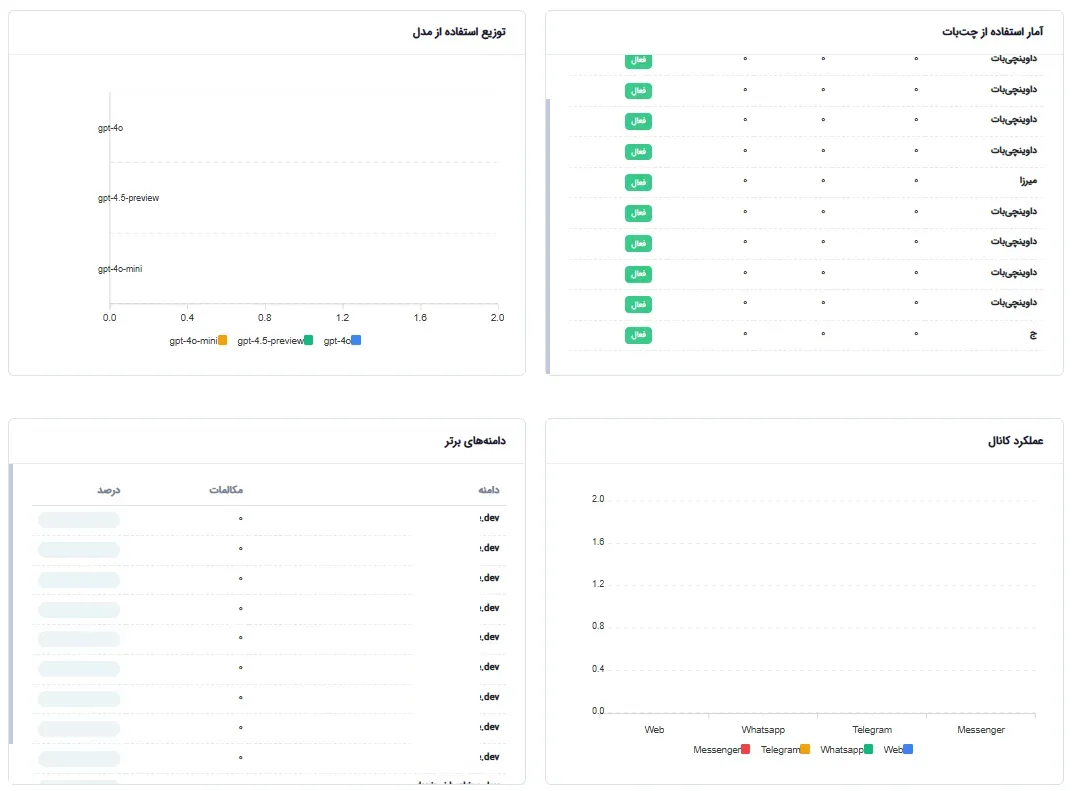Toggle the Web blue legend marker
This screenshot has width=1075, height=791.
[908, 749]
